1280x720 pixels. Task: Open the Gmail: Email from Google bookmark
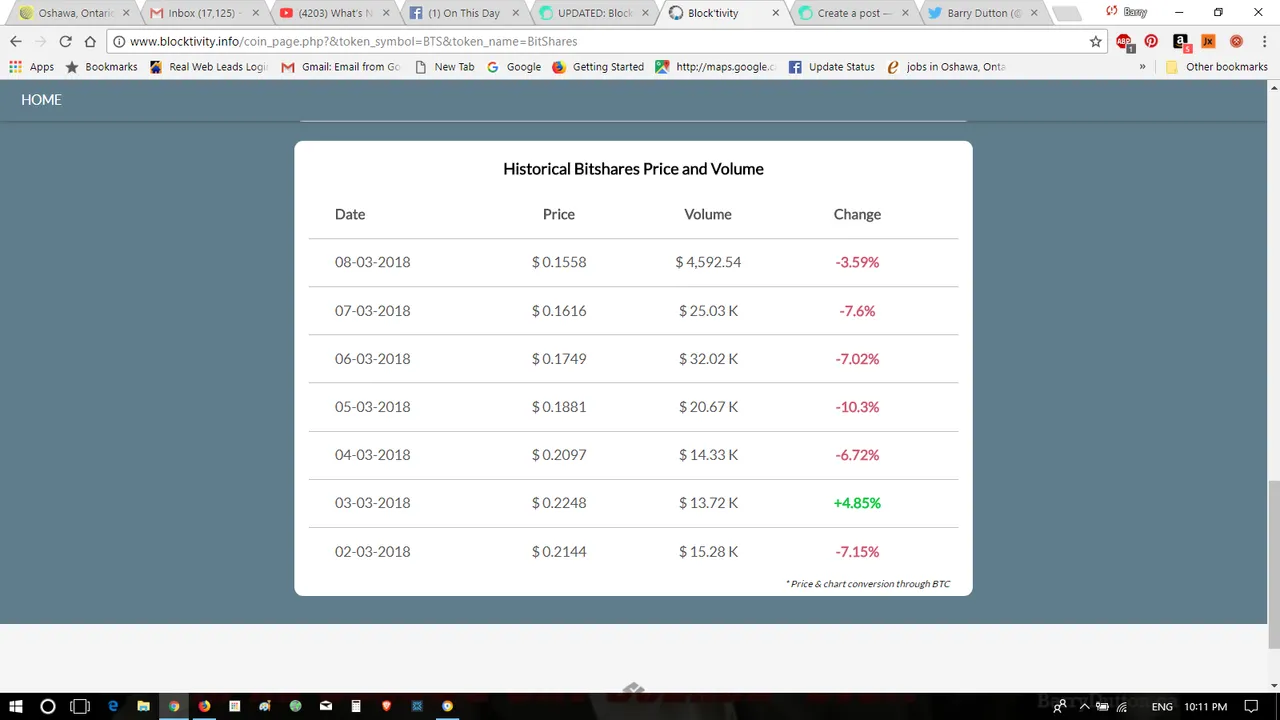(x=340, y=67)
